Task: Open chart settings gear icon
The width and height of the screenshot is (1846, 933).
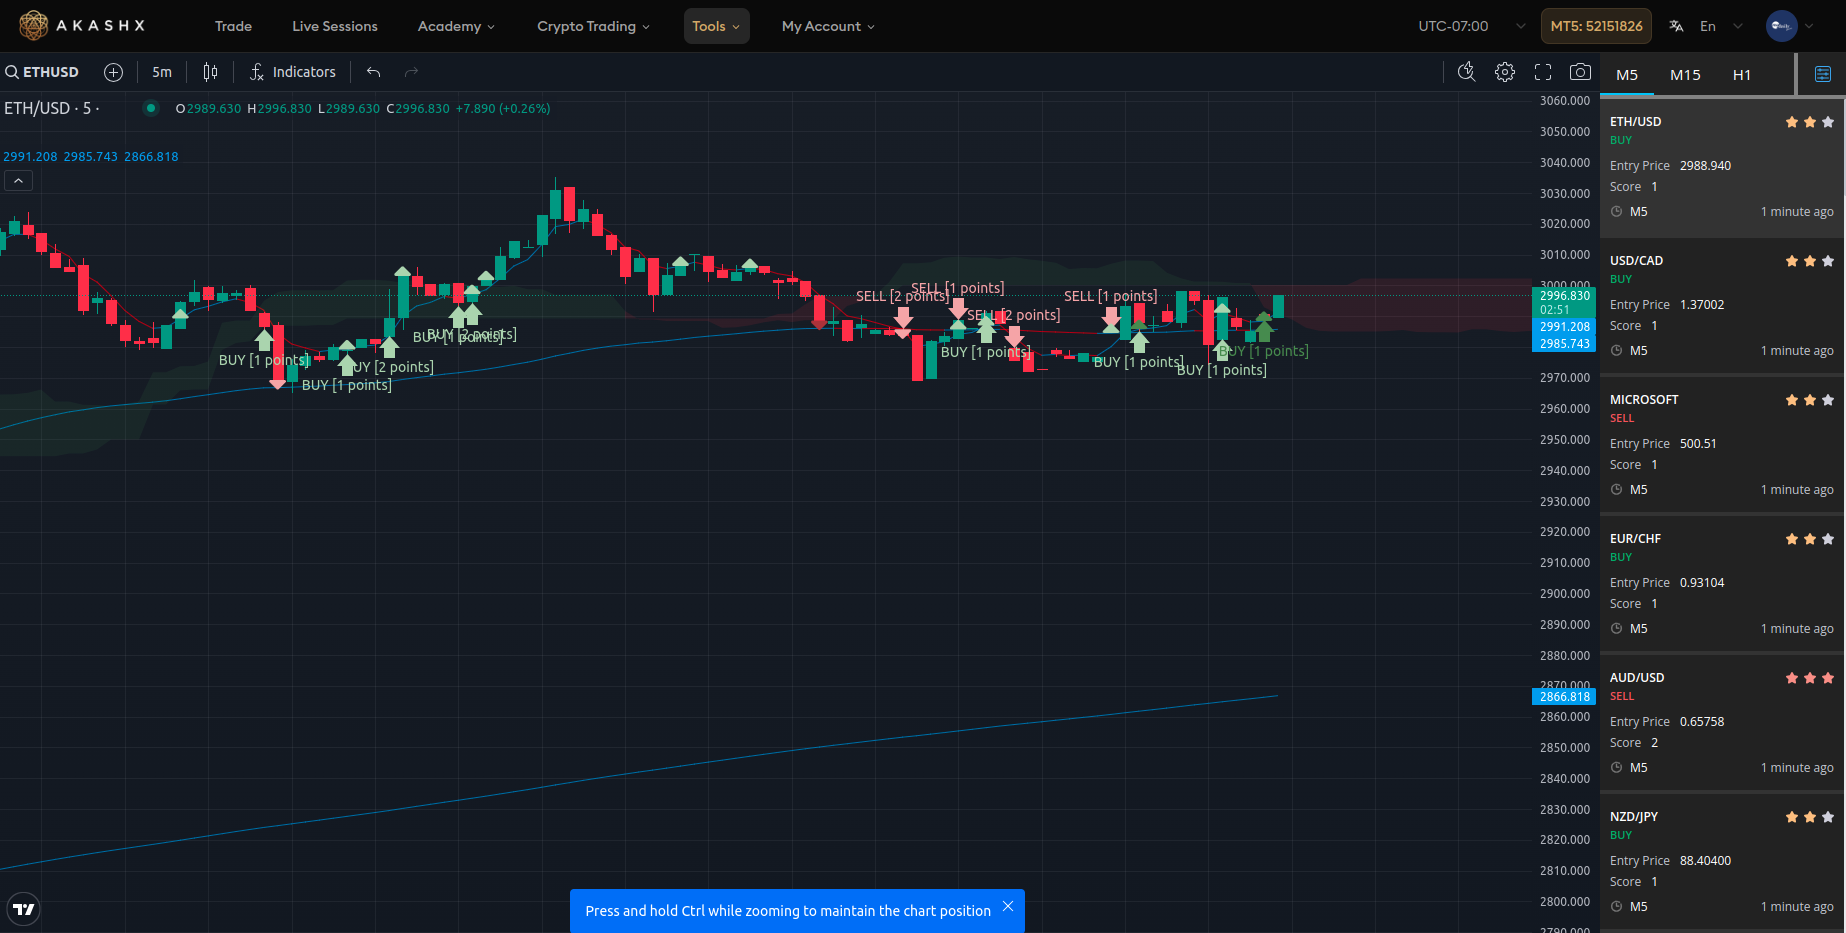Action: click(x=1505, y=72)
